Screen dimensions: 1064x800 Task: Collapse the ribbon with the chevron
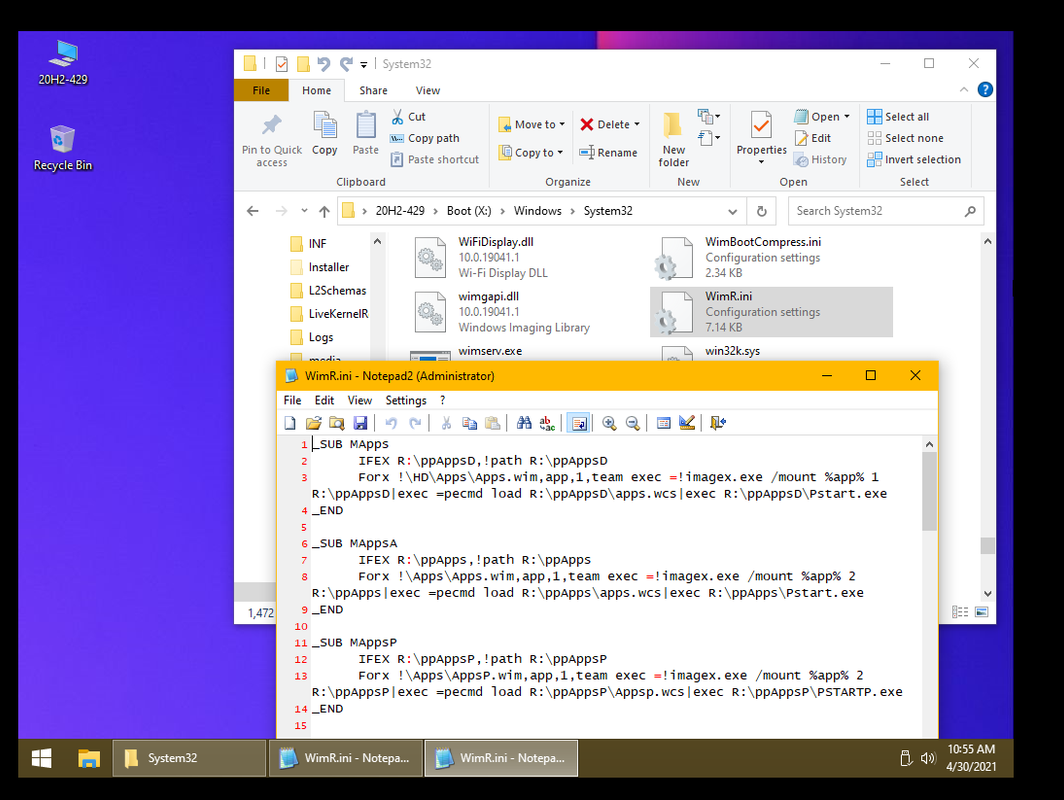click(964, 90)
